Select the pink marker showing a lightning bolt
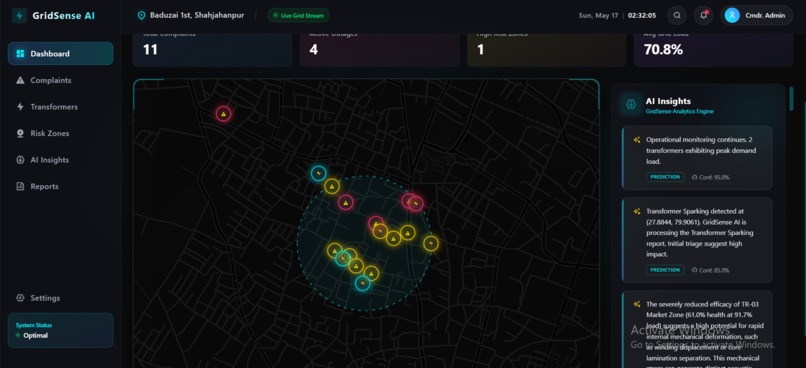The width and height of the screenshot is (806, 368). pos(415,204)
